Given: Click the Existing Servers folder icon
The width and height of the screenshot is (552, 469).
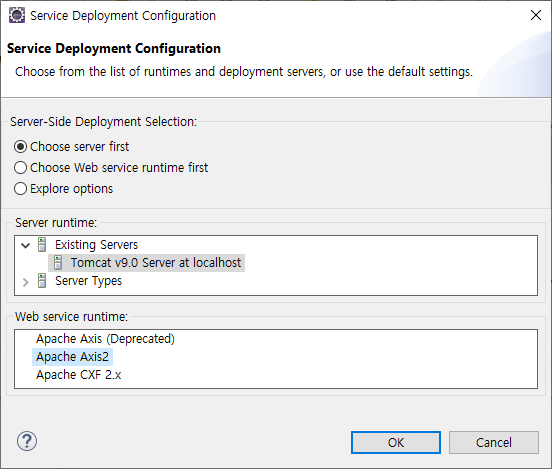Looking at the screenshot, I should click(42, 245).
